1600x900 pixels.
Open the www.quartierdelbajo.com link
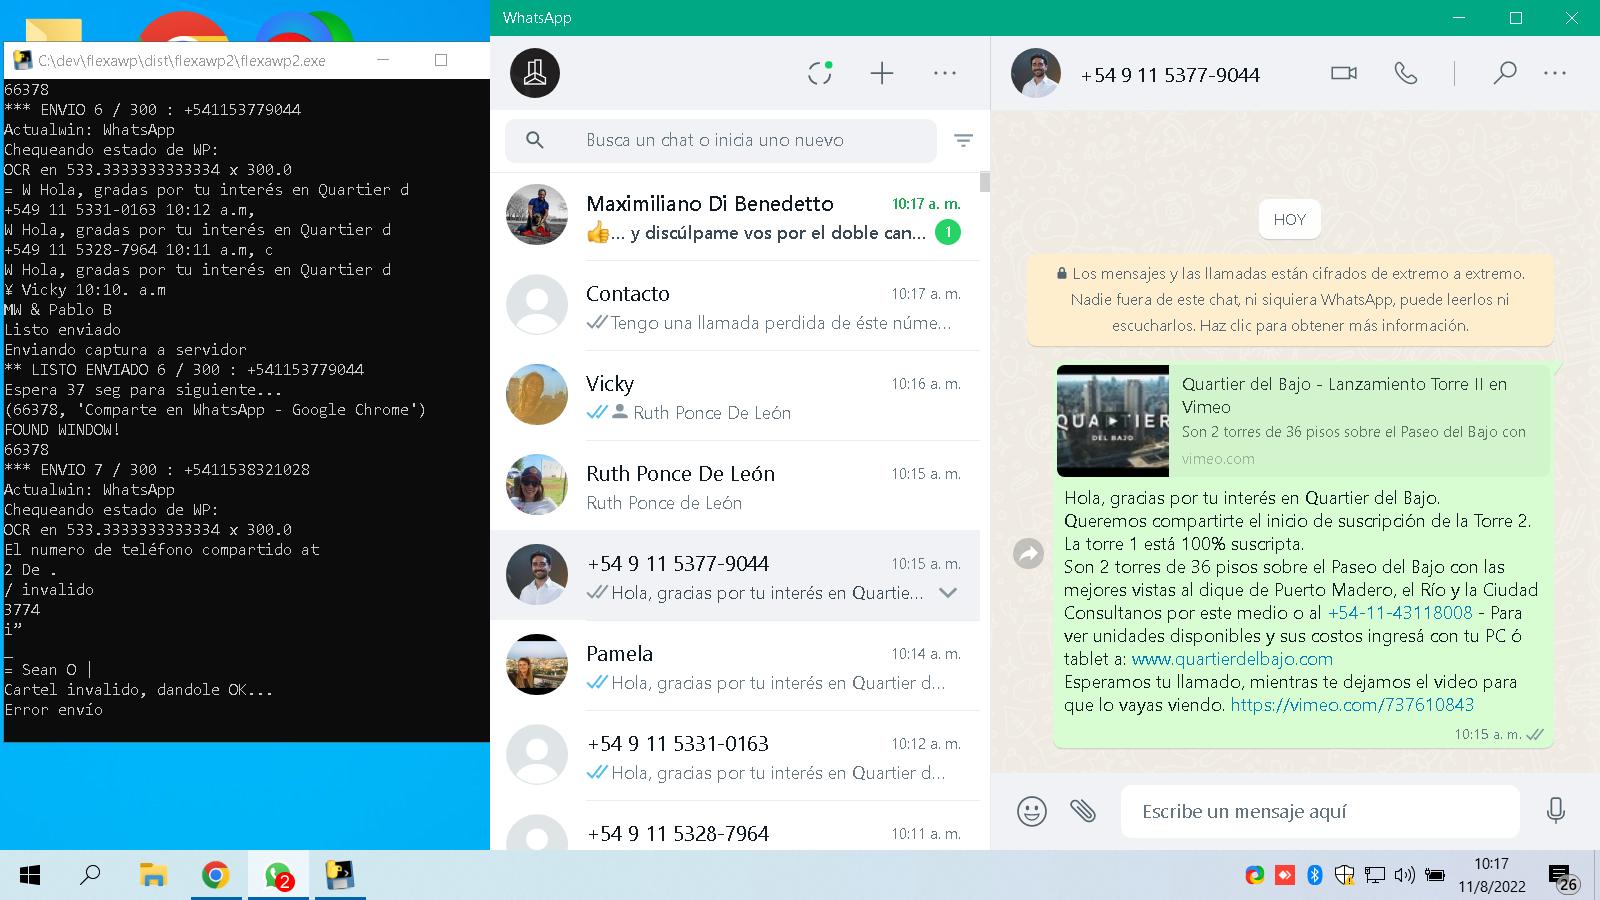(1232, 659)
